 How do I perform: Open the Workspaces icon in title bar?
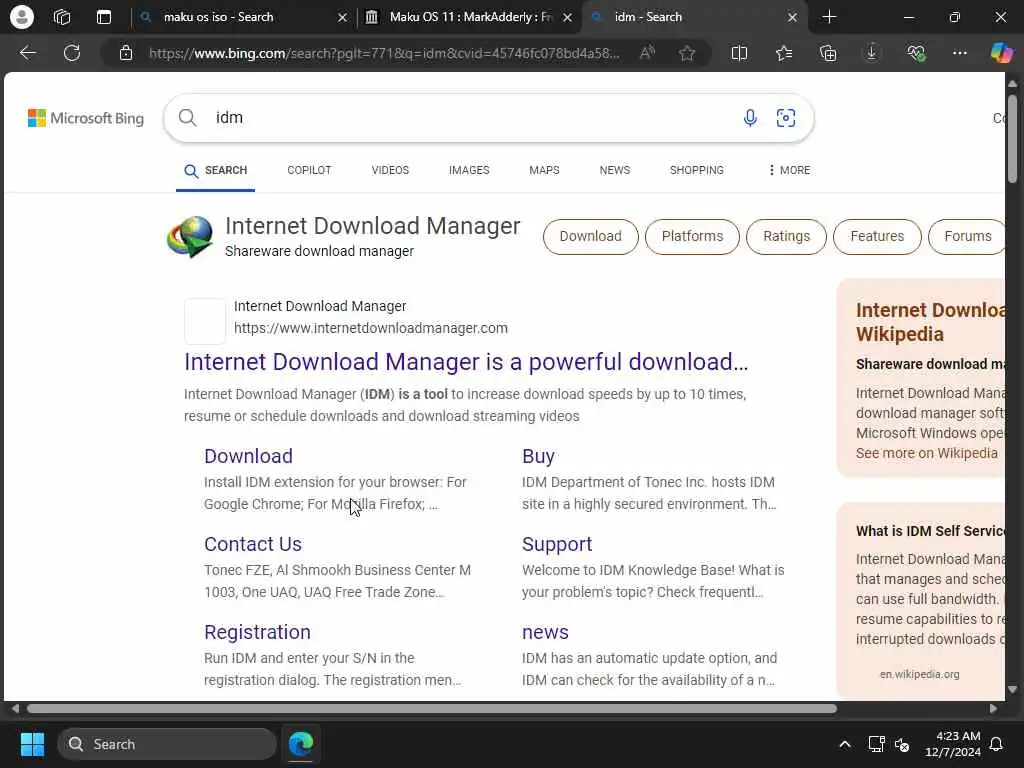point(62,17)
